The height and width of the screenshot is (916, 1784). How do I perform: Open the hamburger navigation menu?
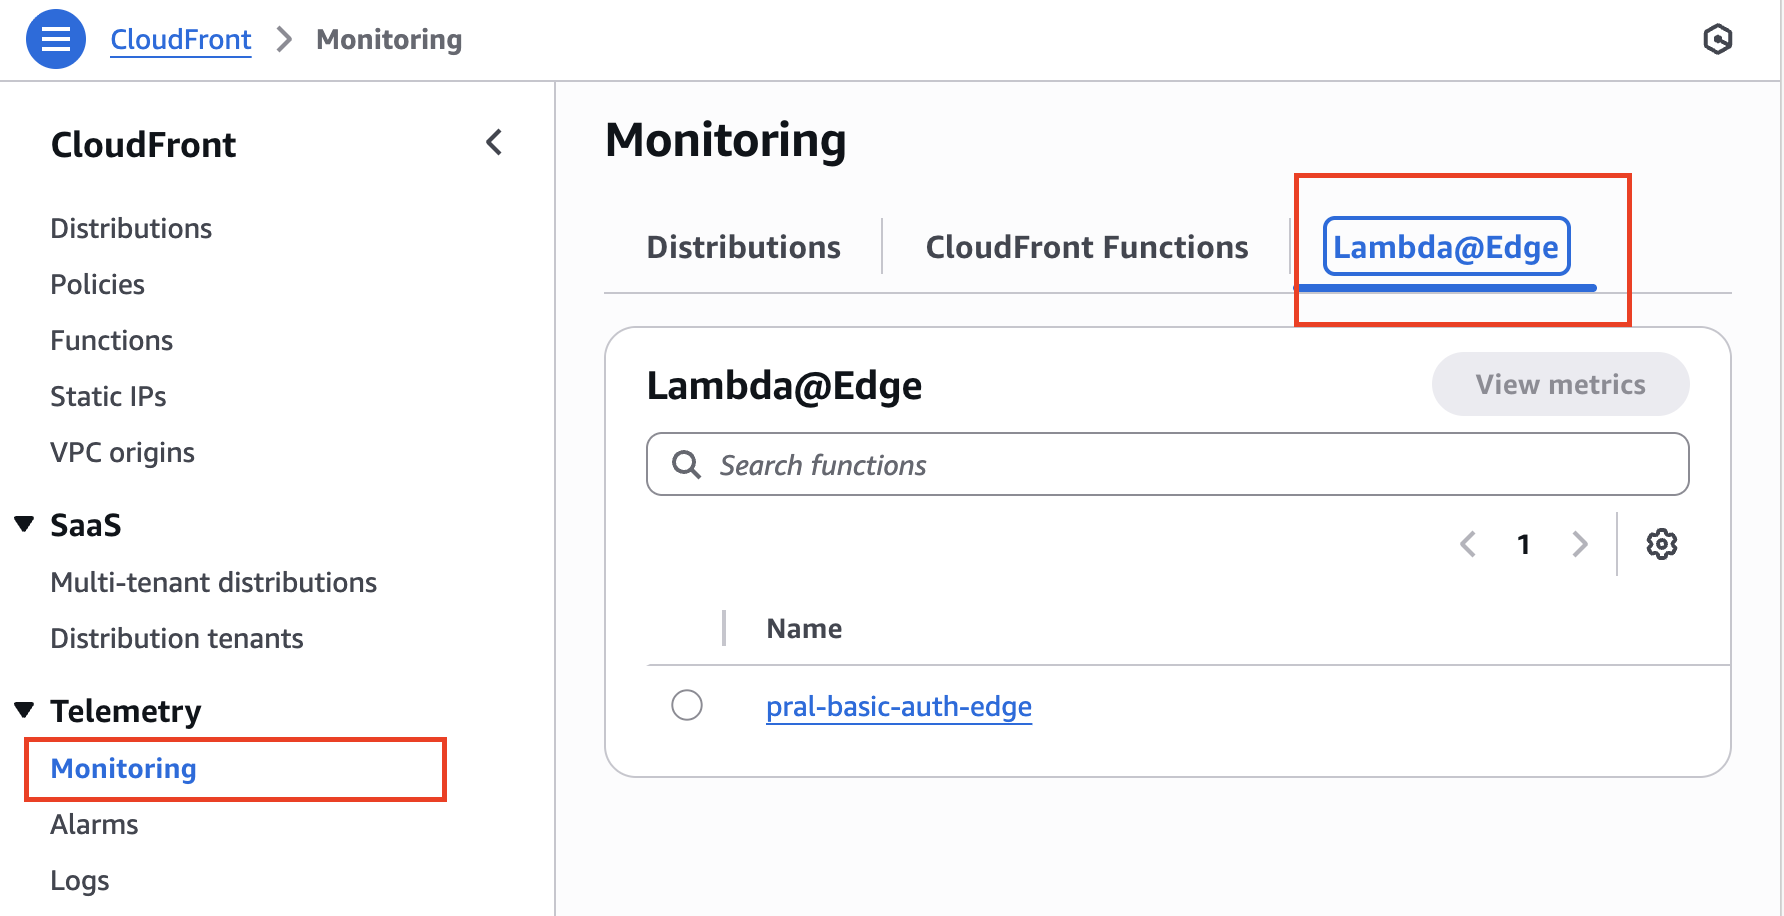56,40
